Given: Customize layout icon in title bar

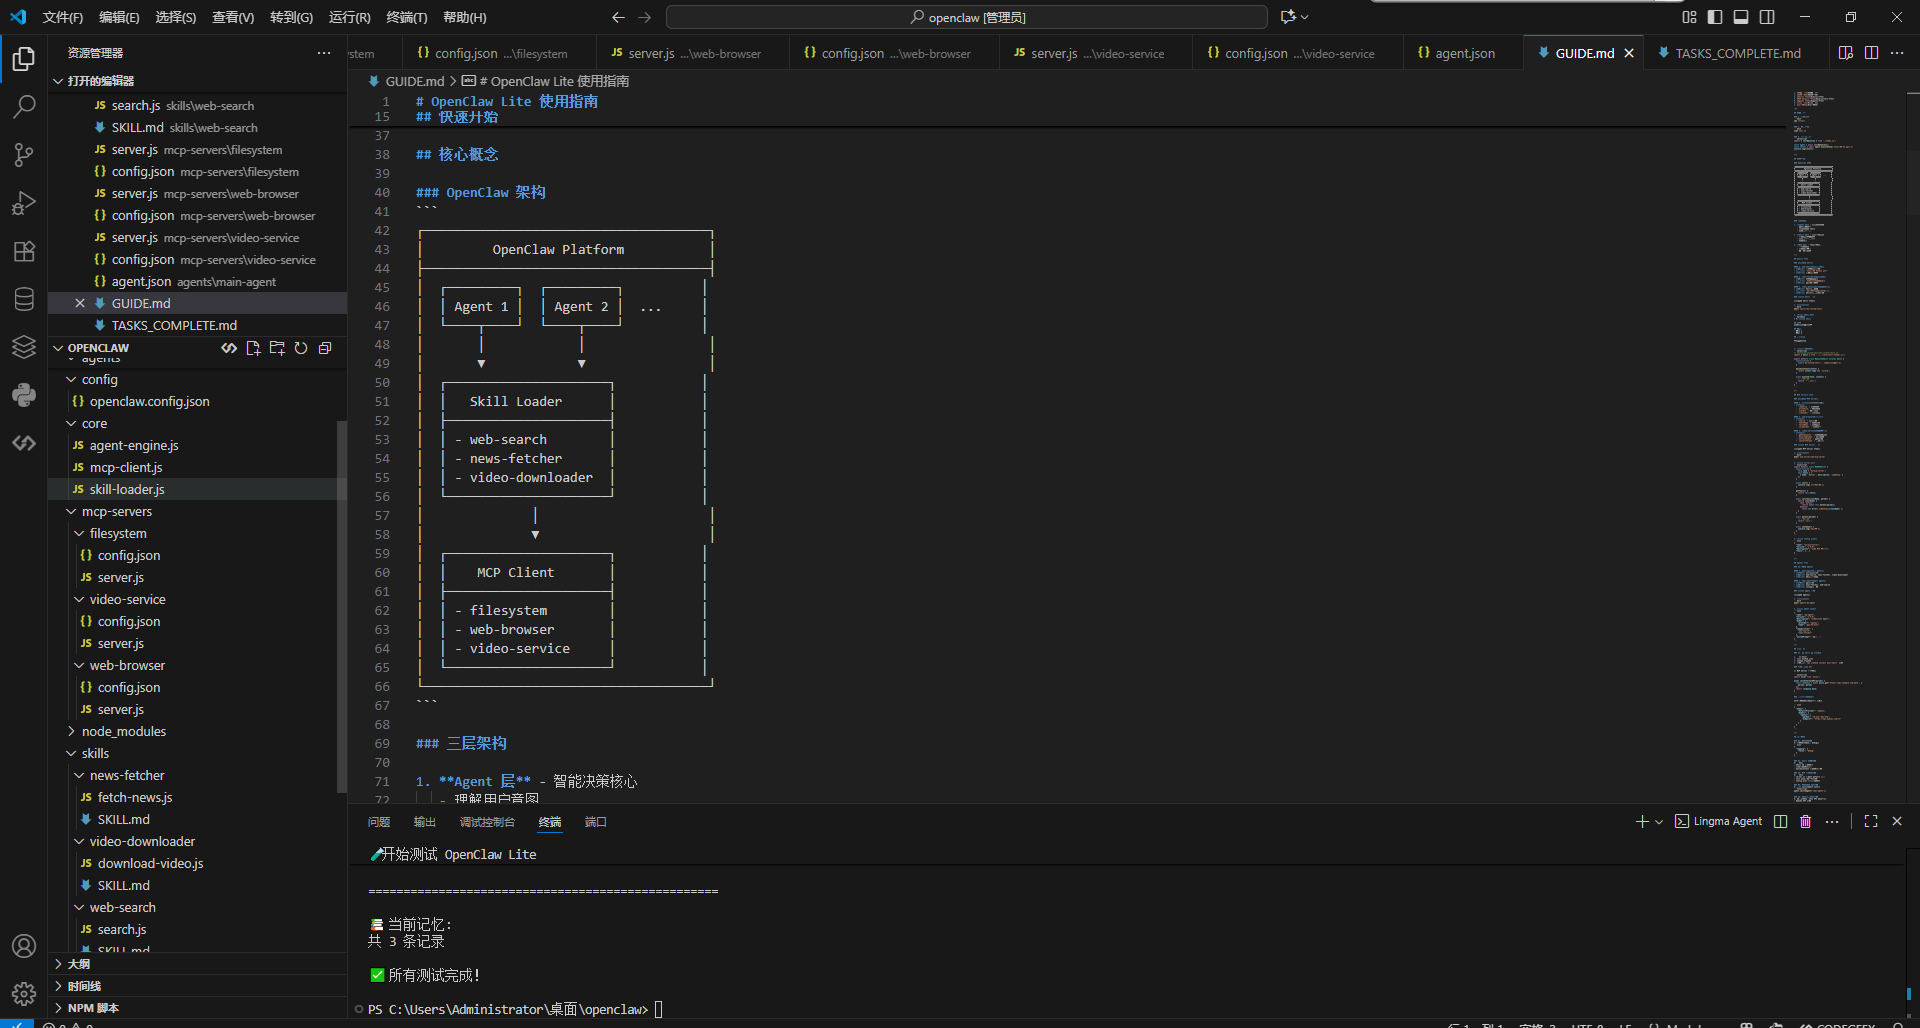Looking at the screenshot, I should [1689, 17].
